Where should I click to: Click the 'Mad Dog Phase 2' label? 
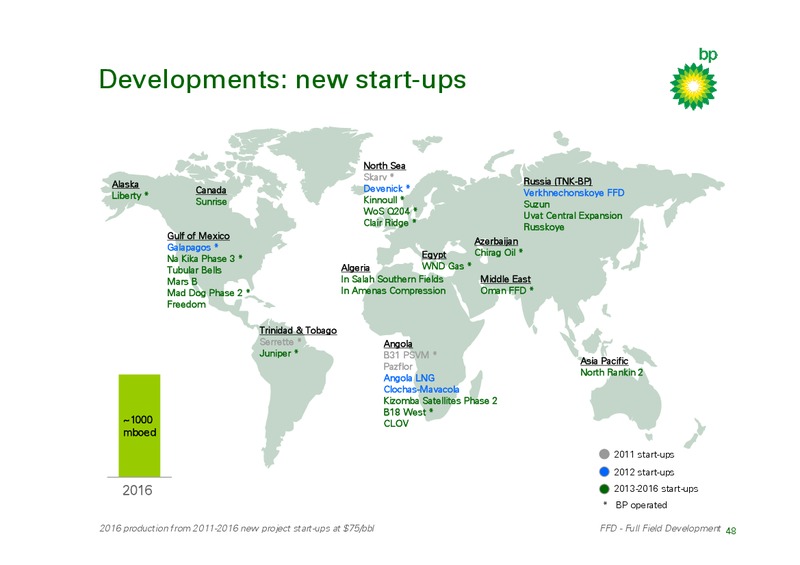(x=204, y=293)
